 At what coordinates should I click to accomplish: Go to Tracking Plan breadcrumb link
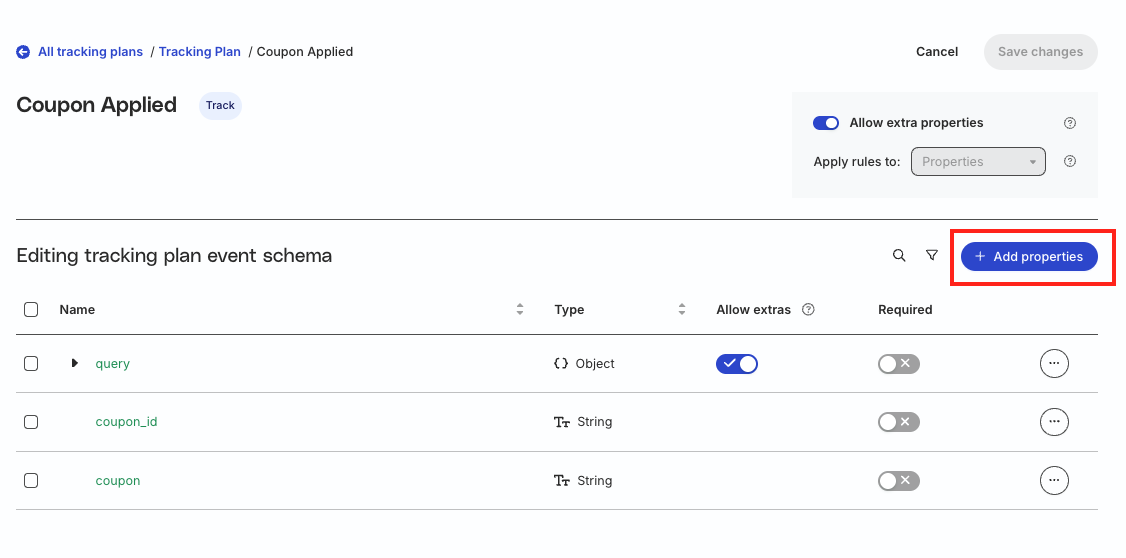click(x=200, y=52)
